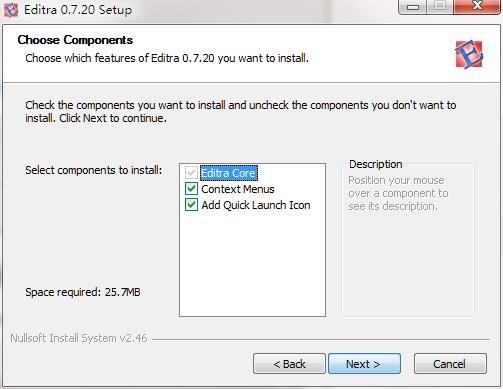Click the Editra 0.7.20 Setup title text

[x=78, y=10]
